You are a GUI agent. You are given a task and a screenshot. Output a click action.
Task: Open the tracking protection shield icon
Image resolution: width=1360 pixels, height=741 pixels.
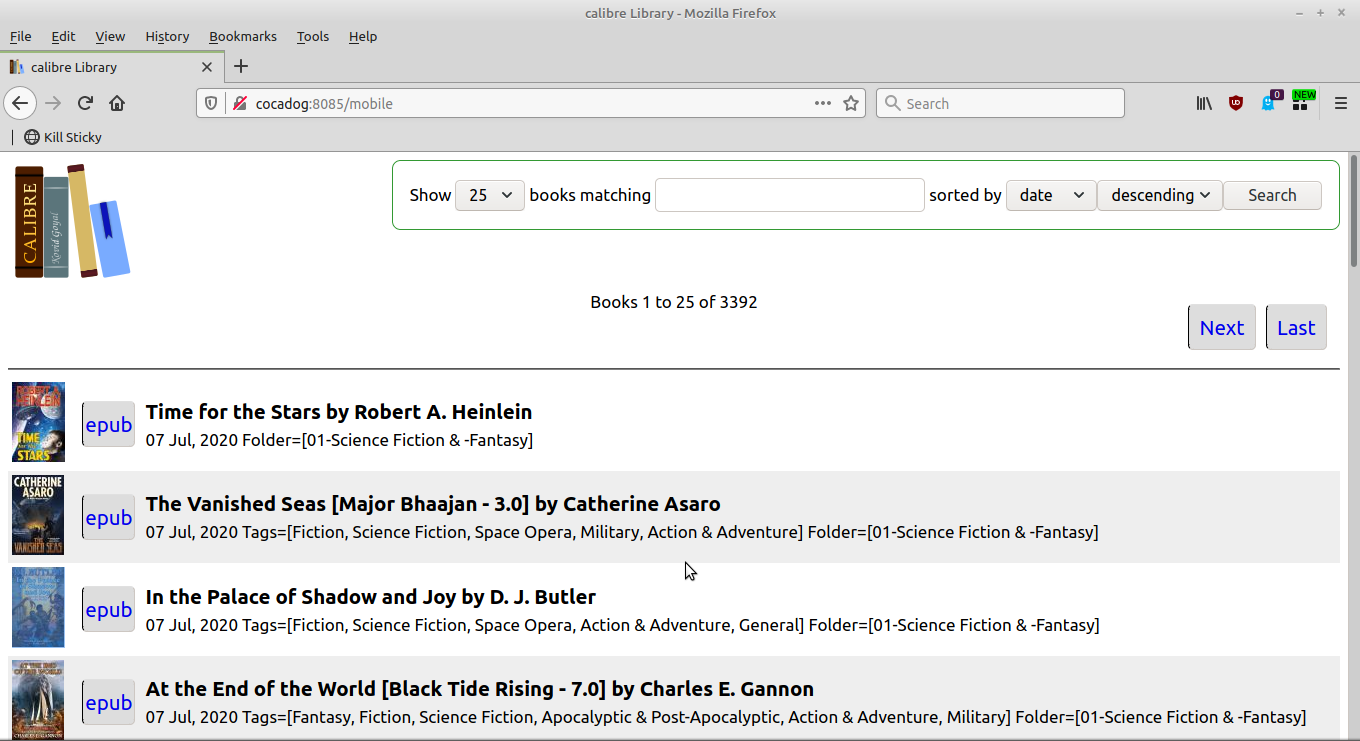[211, 103]
